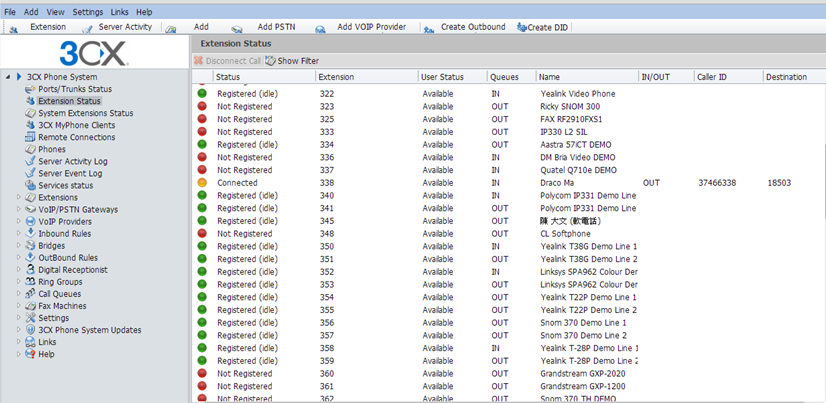Select the Draco Ma row name

(557, 183)
